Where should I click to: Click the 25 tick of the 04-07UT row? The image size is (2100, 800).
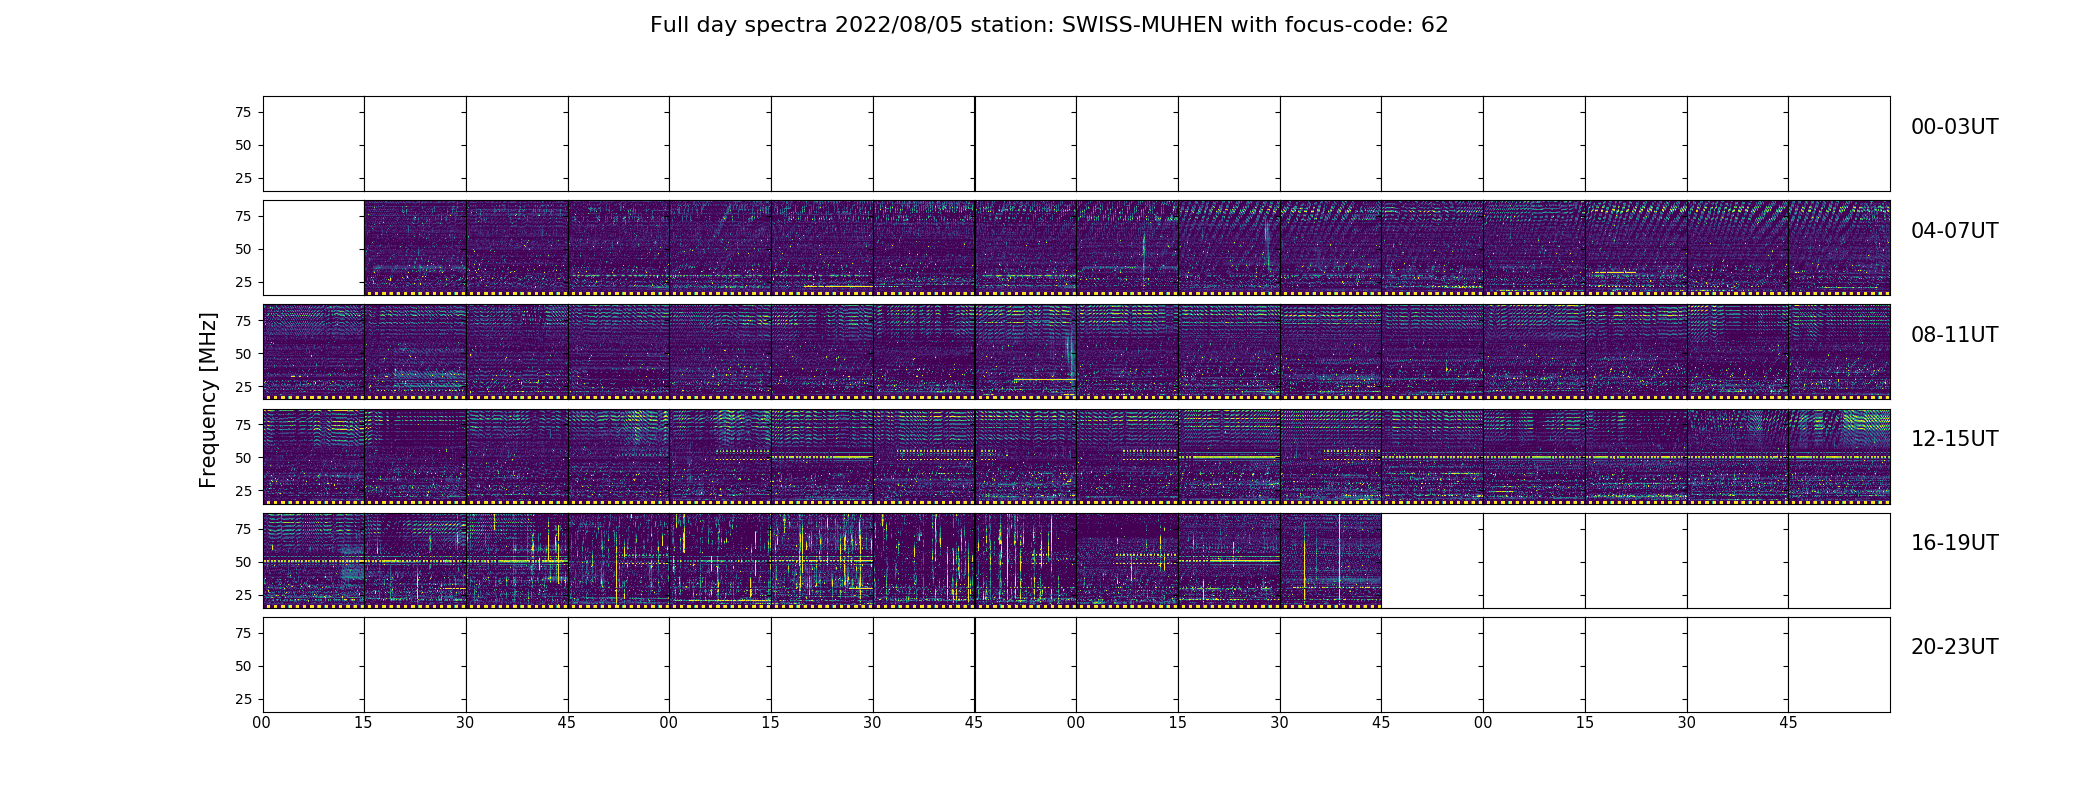pos(243,282)
